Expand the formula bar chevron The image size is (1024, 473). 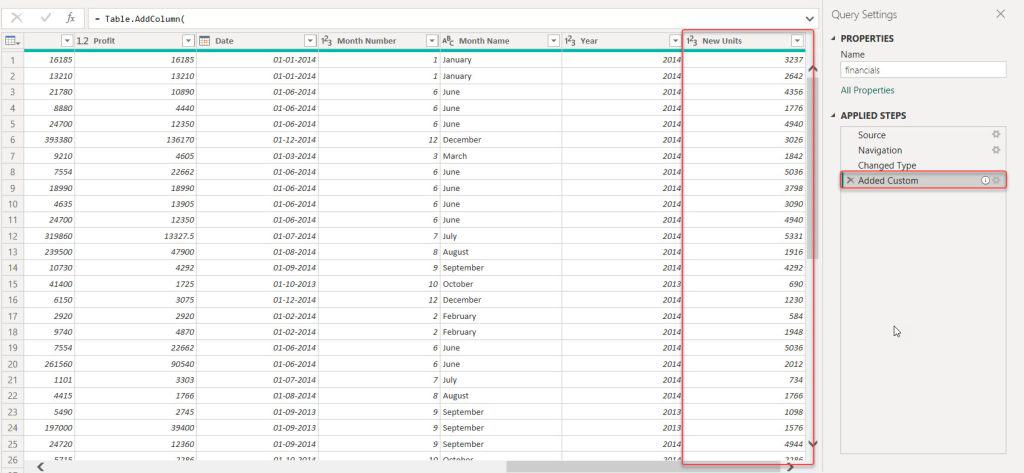click(x=810, y=19)
